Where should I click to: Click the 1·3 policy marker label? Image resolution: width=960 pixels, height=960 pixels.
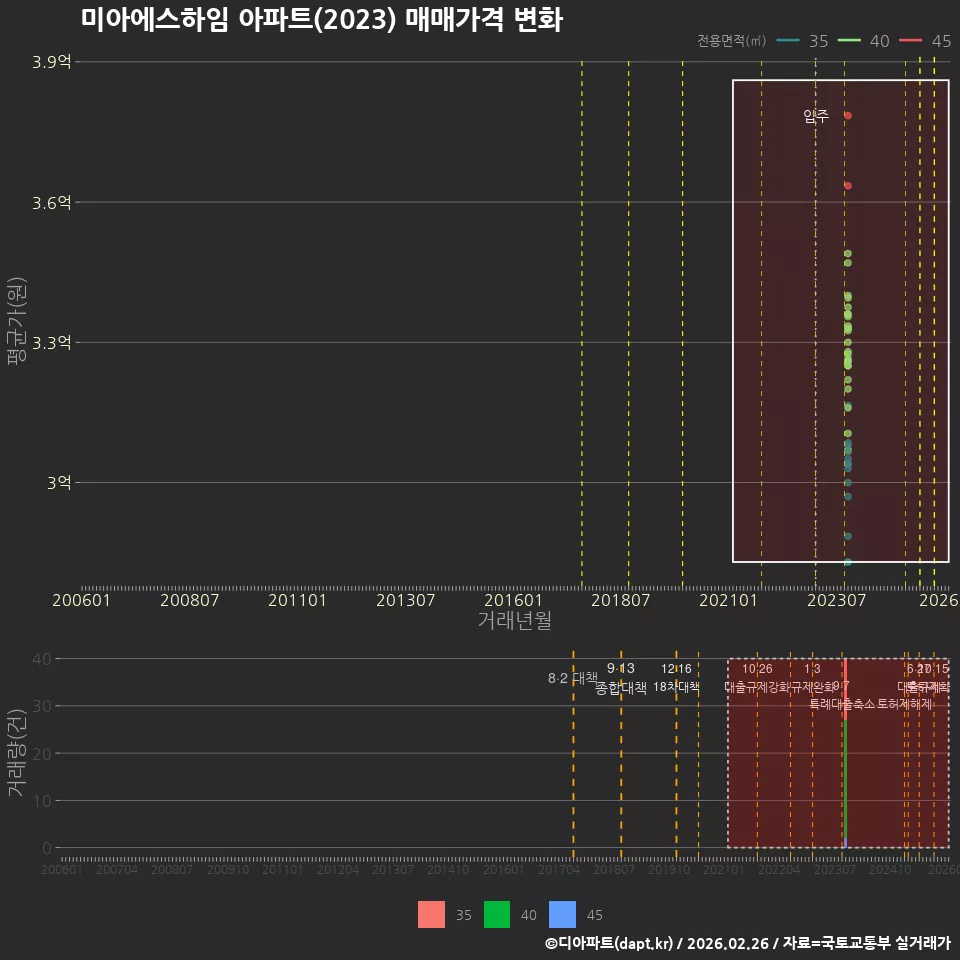point(812,669)
